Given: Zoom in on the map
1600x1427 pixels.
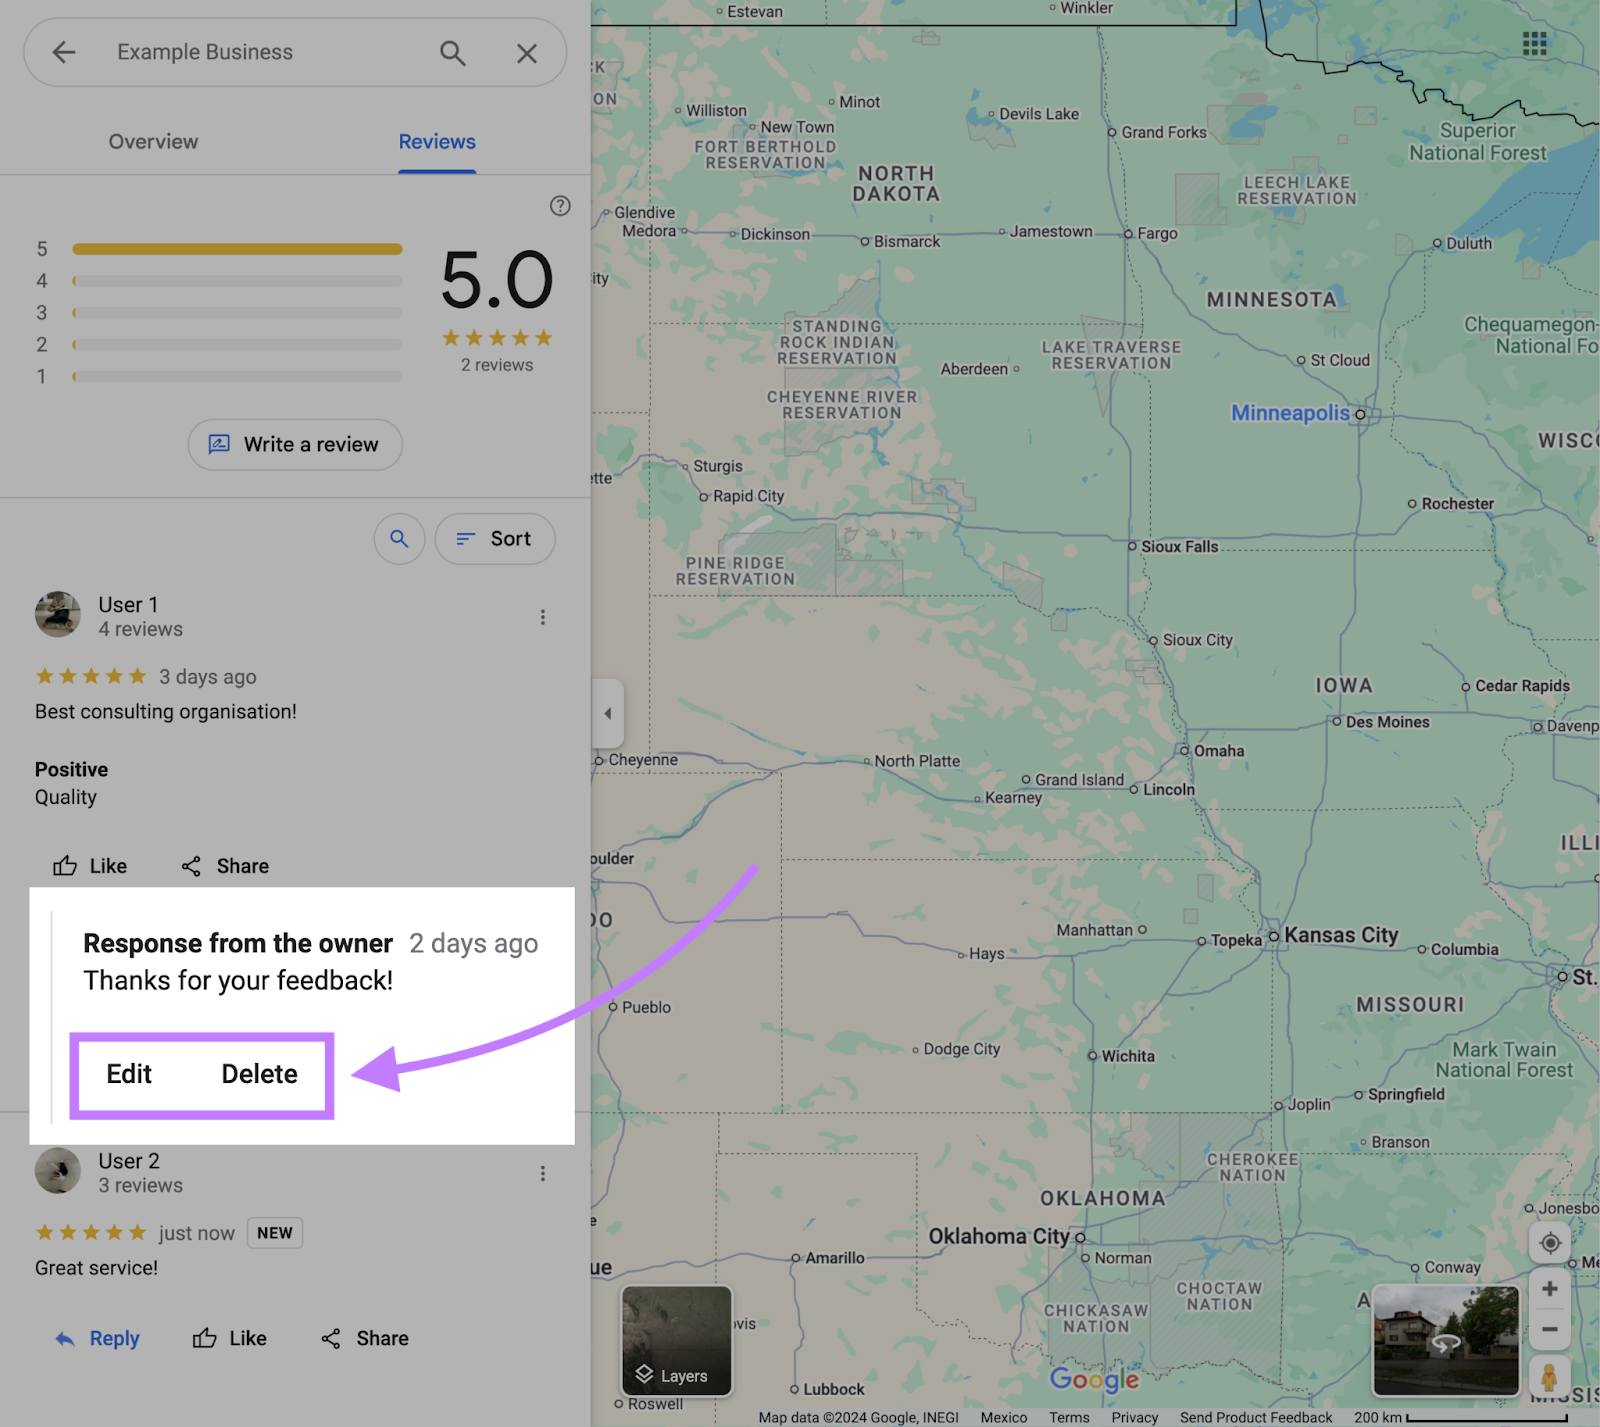Looking at the screenshot, I should [x=1550, y=1289].
